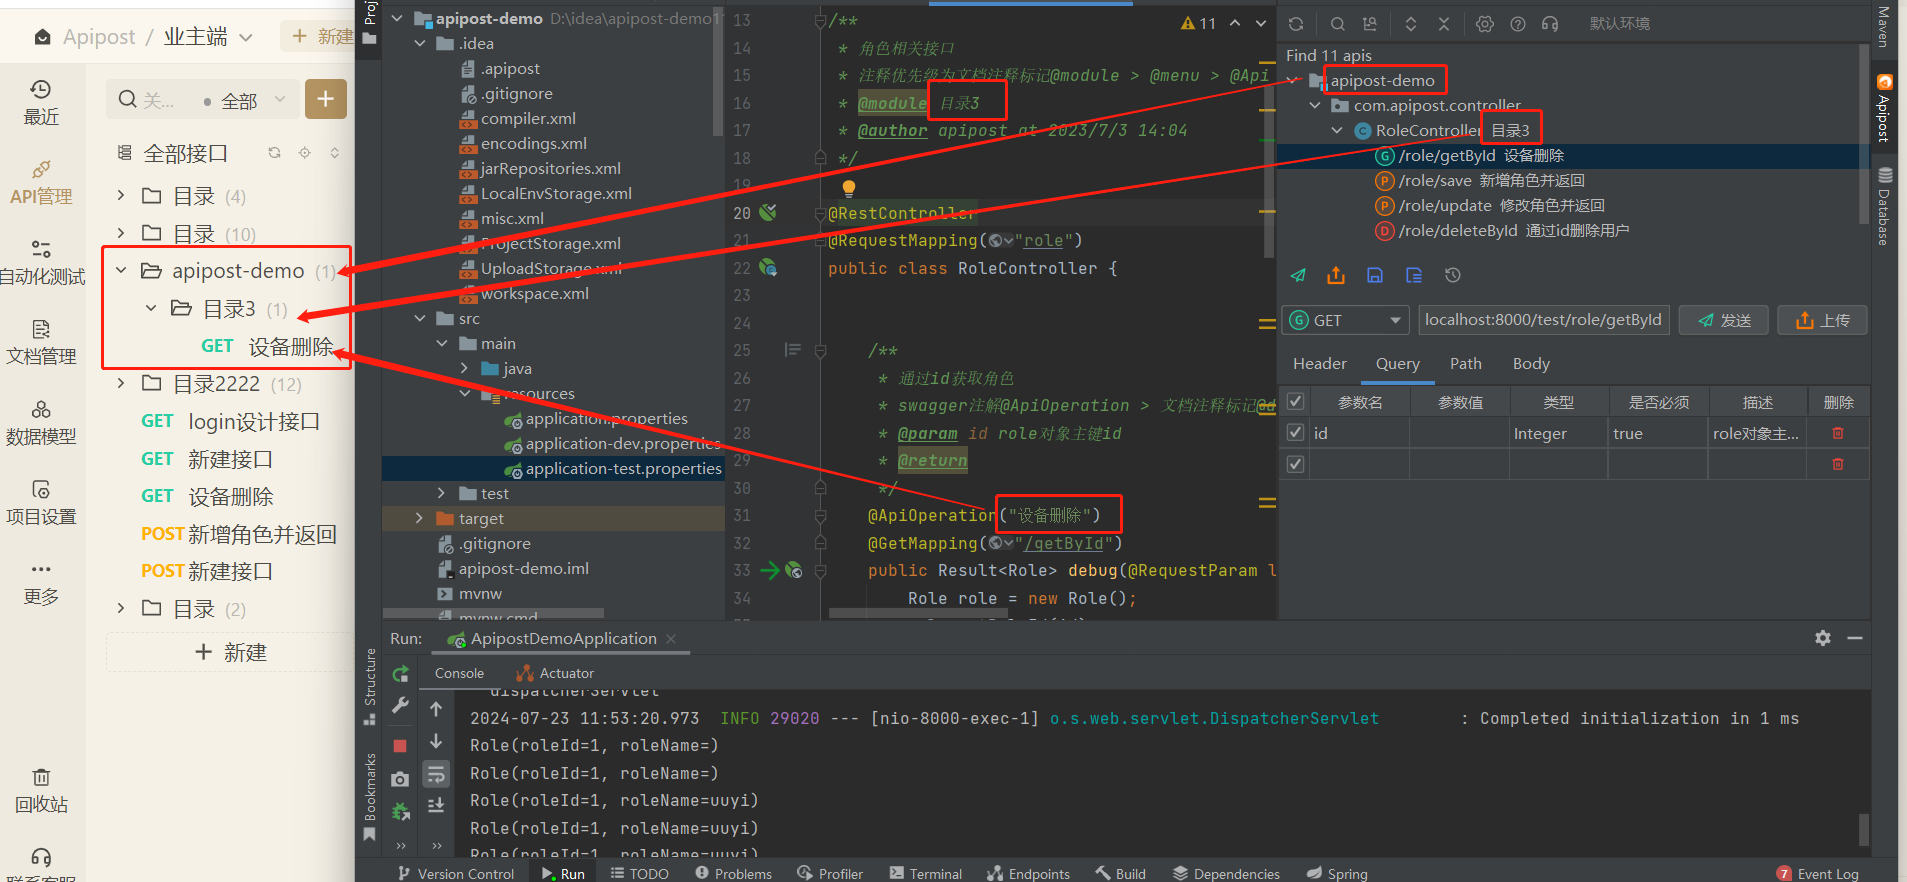Viewport: 1907px width, 882px height.
Task: Click warning count 11 indicator in editor
Action: coord(1198,23)
